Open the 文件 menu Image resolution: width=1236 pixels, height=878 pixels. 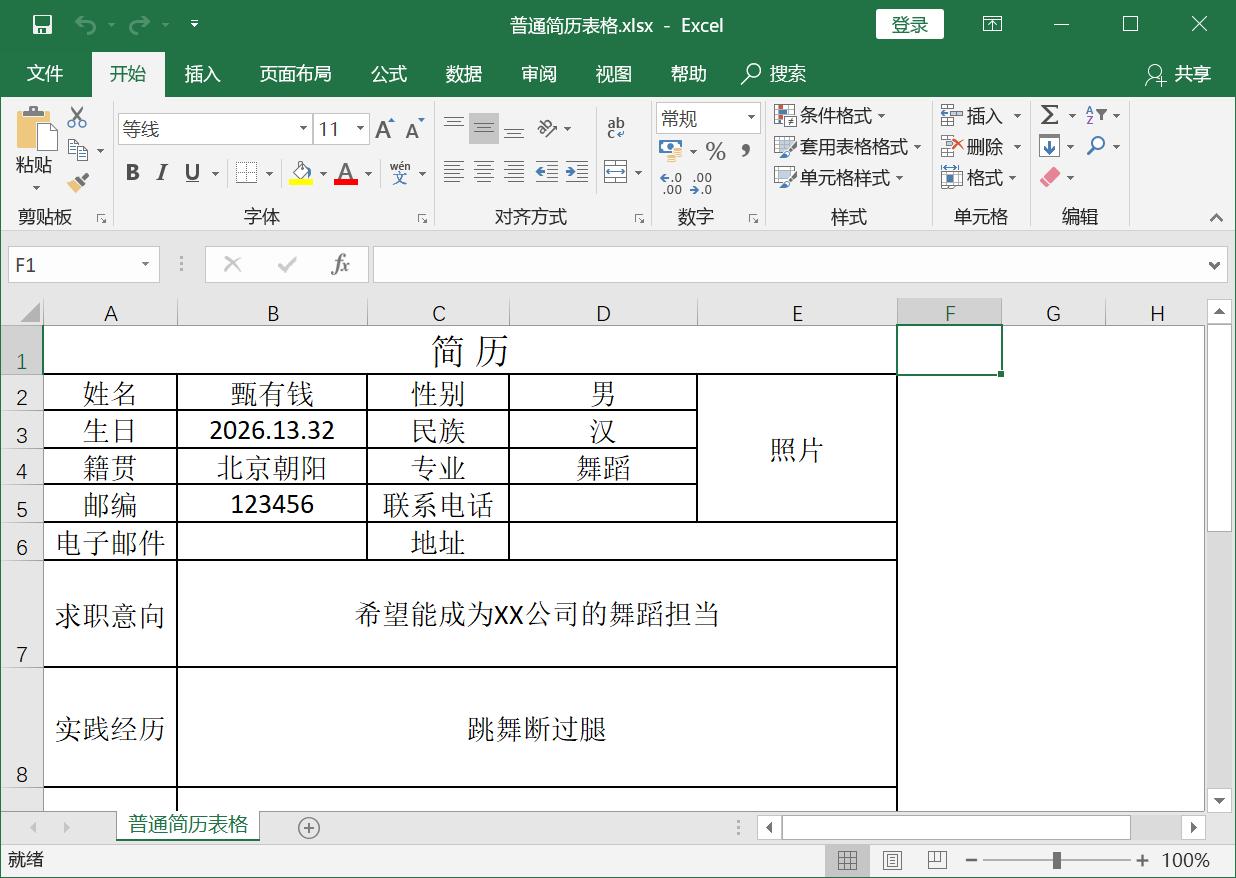tap(45, 73)
